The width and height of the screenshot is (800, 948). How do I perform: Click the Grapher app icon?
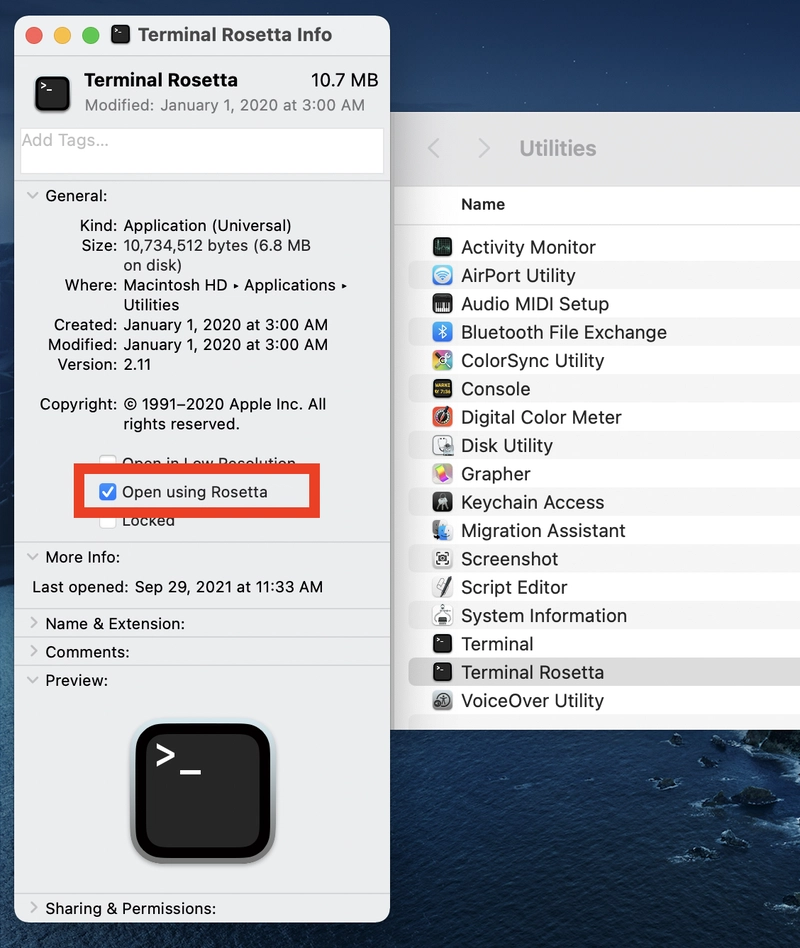click(x=442, y=474)
